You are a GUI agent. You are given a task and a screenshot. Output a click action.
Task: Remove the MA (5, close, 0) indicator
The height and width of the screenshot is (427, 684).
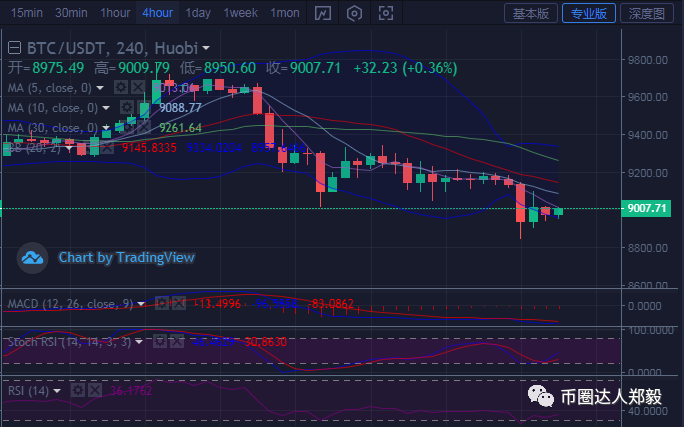tap(138, 88)
